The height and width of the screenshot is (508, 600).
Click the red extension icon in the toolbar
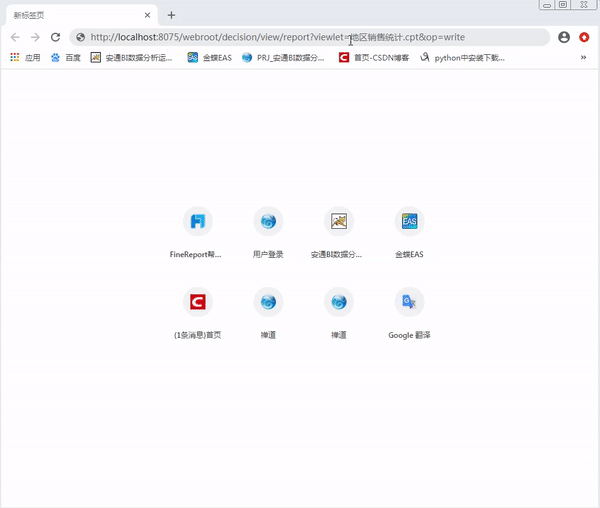(x=584, y=37)
